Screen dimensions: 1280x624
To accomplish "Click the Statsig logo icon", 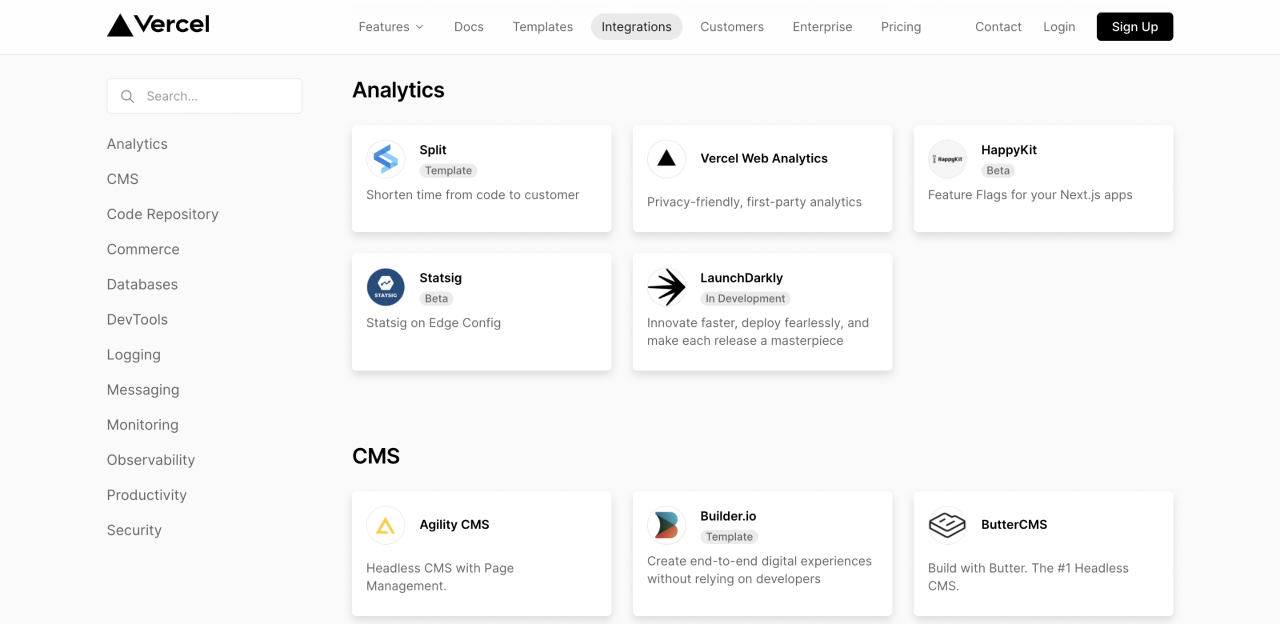I will [386, 287].
